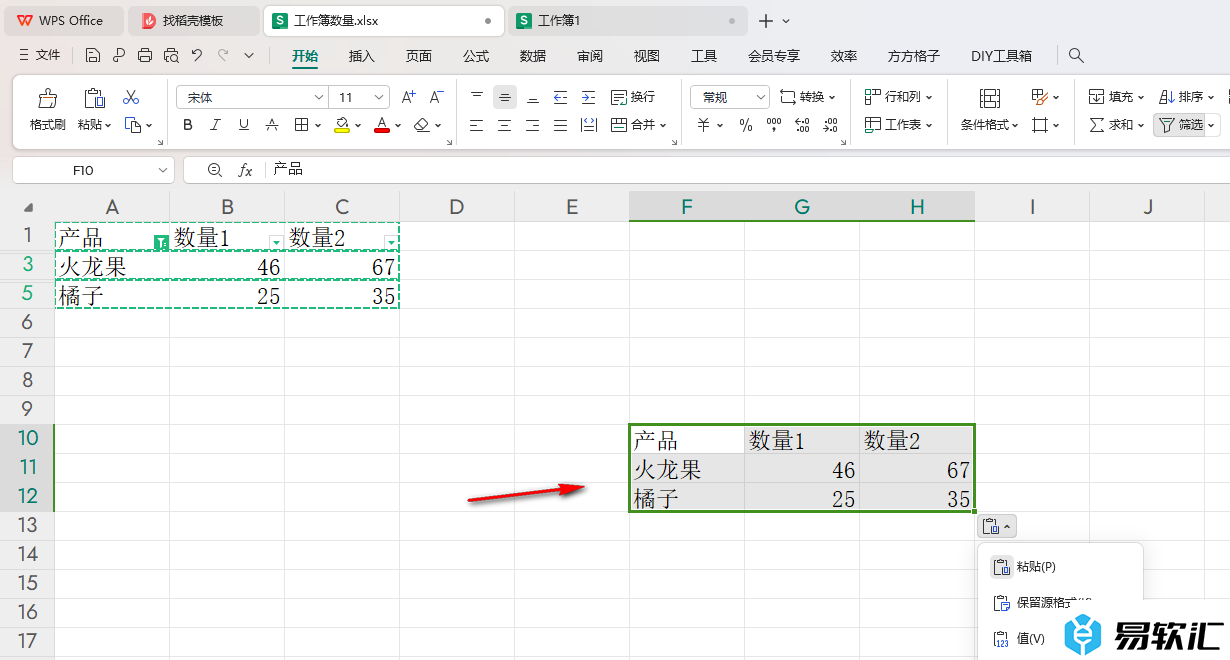Screen dimensions: 1230x660
Task: Open the 文件 file menu
Action: [40, 55]
